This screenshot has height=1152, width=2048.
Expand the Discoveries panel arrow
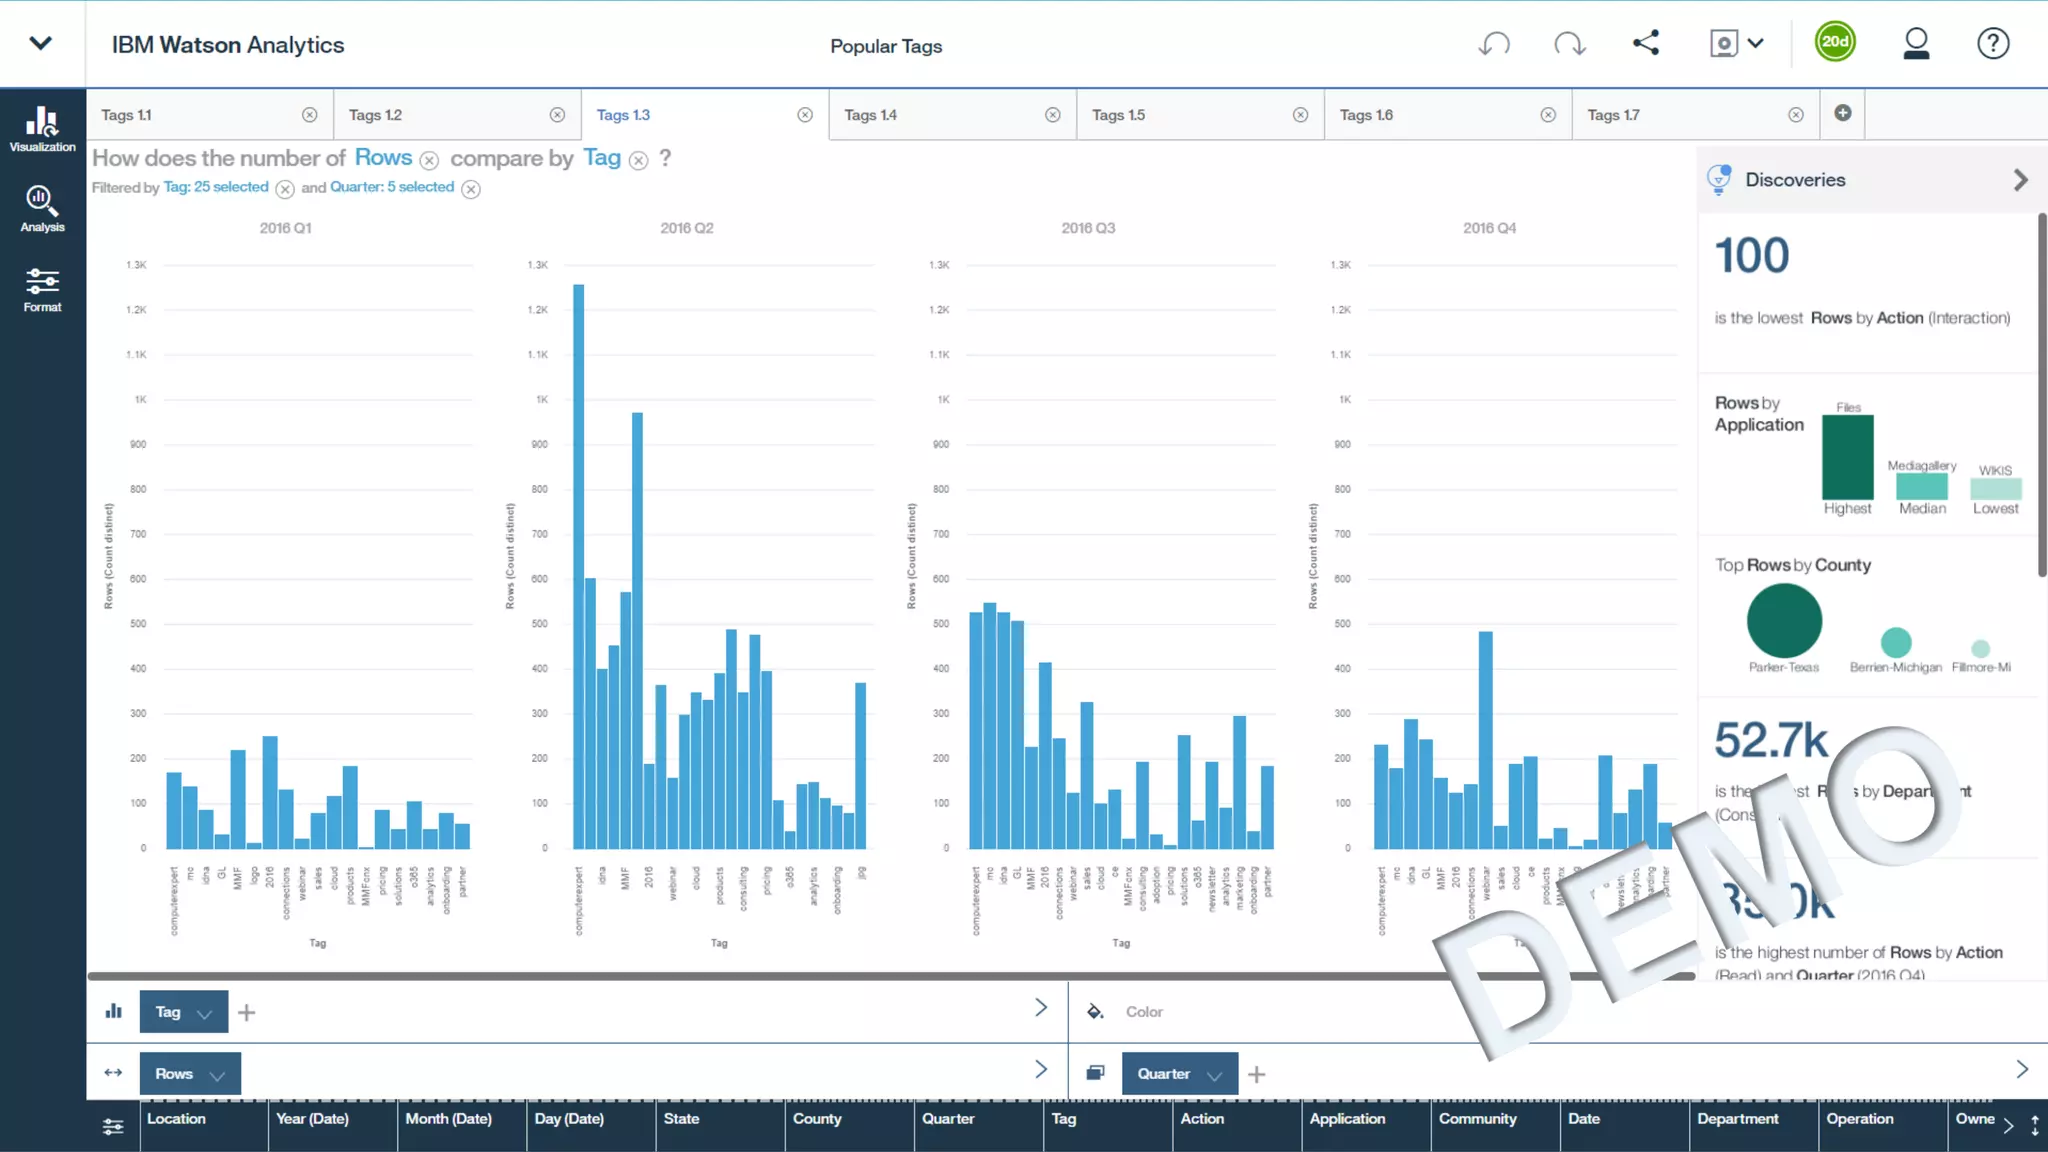click(2020, 180)
